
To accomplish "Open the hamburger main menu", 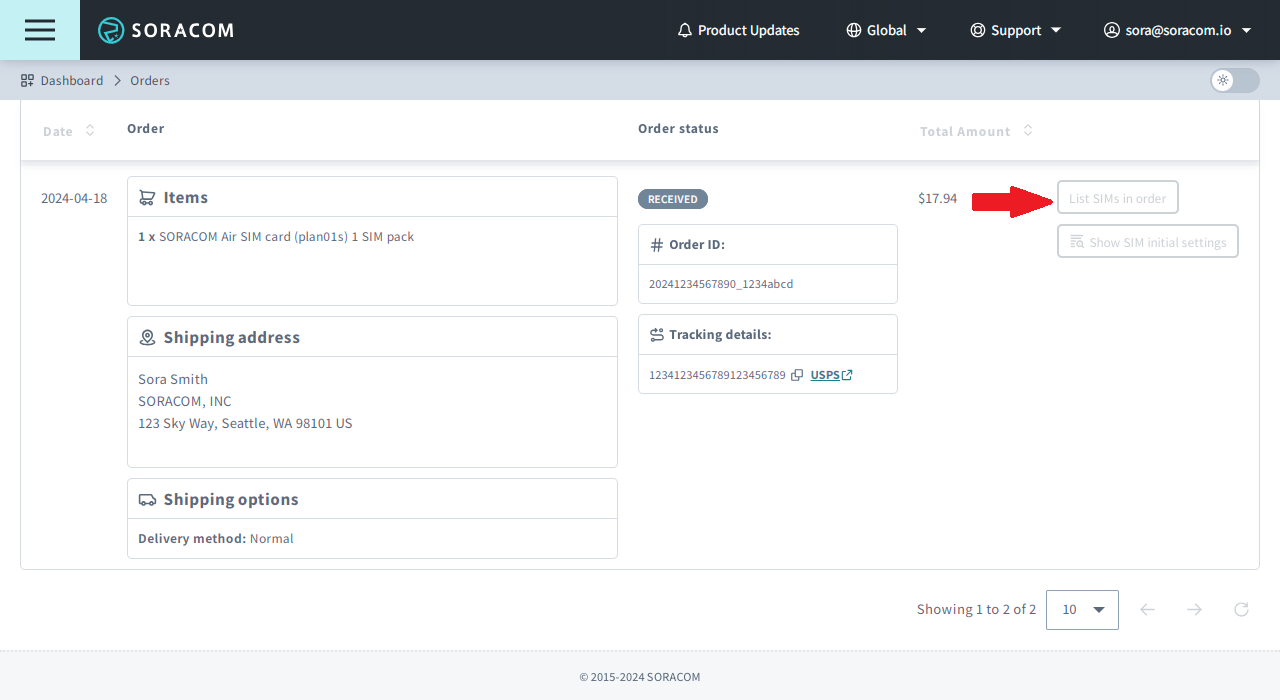I will tap(40, 30).
